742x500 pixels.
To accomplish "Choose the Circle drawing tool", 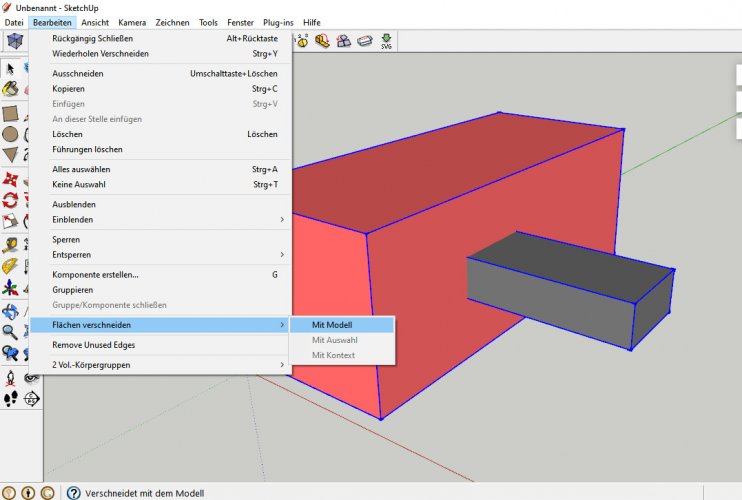I will [x=10, y=134].
